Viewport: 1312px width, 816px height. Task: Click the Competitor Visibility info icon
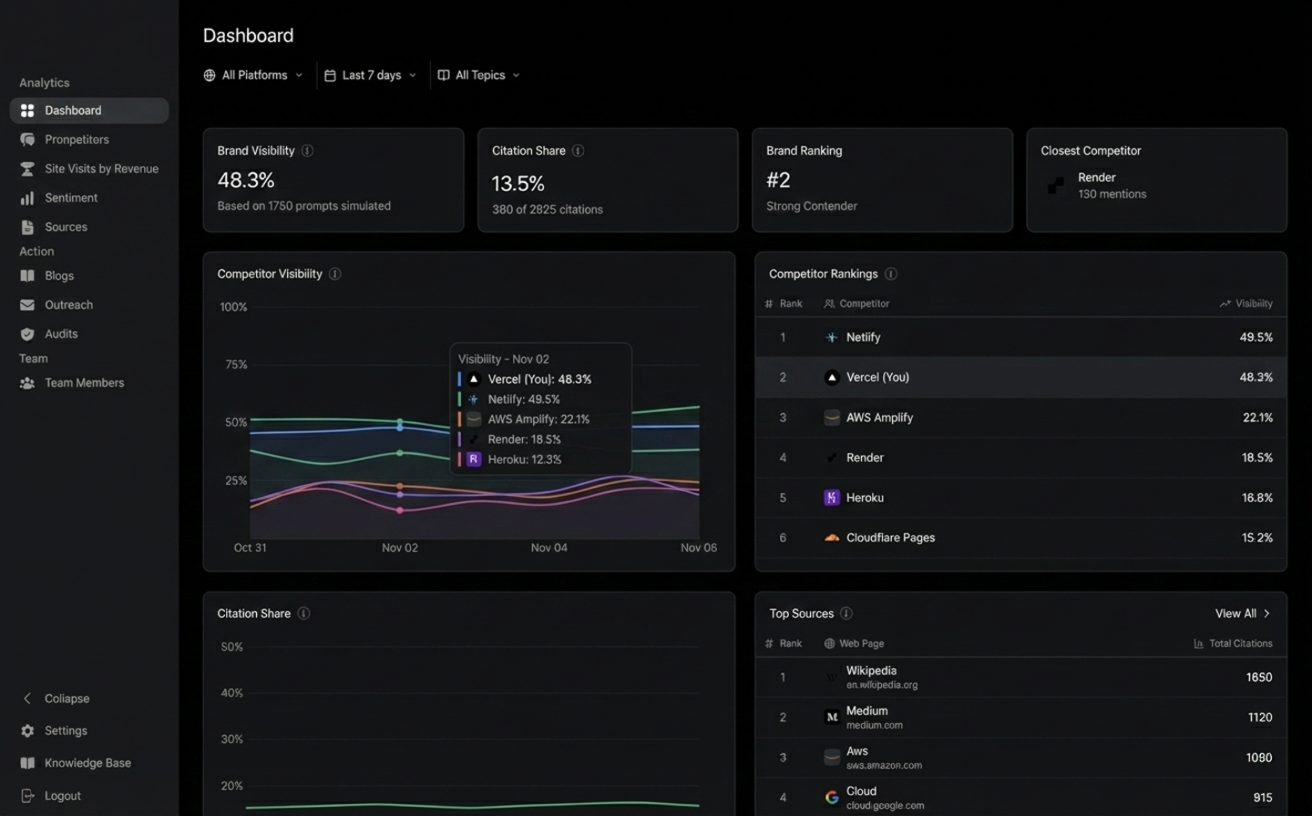[x=337, y=273]
